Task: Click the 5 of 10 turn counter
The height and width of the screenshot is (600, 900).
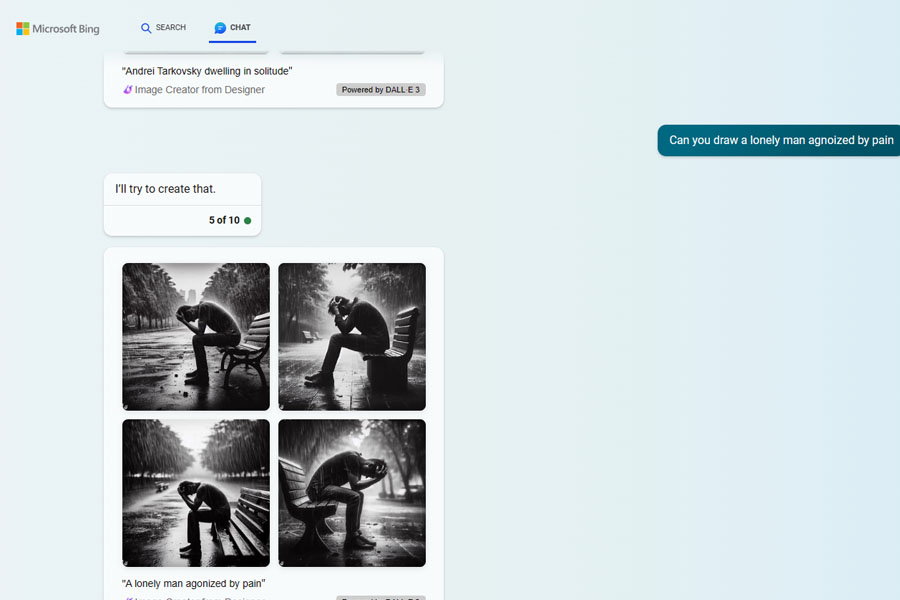Action: tap(224, 220)
